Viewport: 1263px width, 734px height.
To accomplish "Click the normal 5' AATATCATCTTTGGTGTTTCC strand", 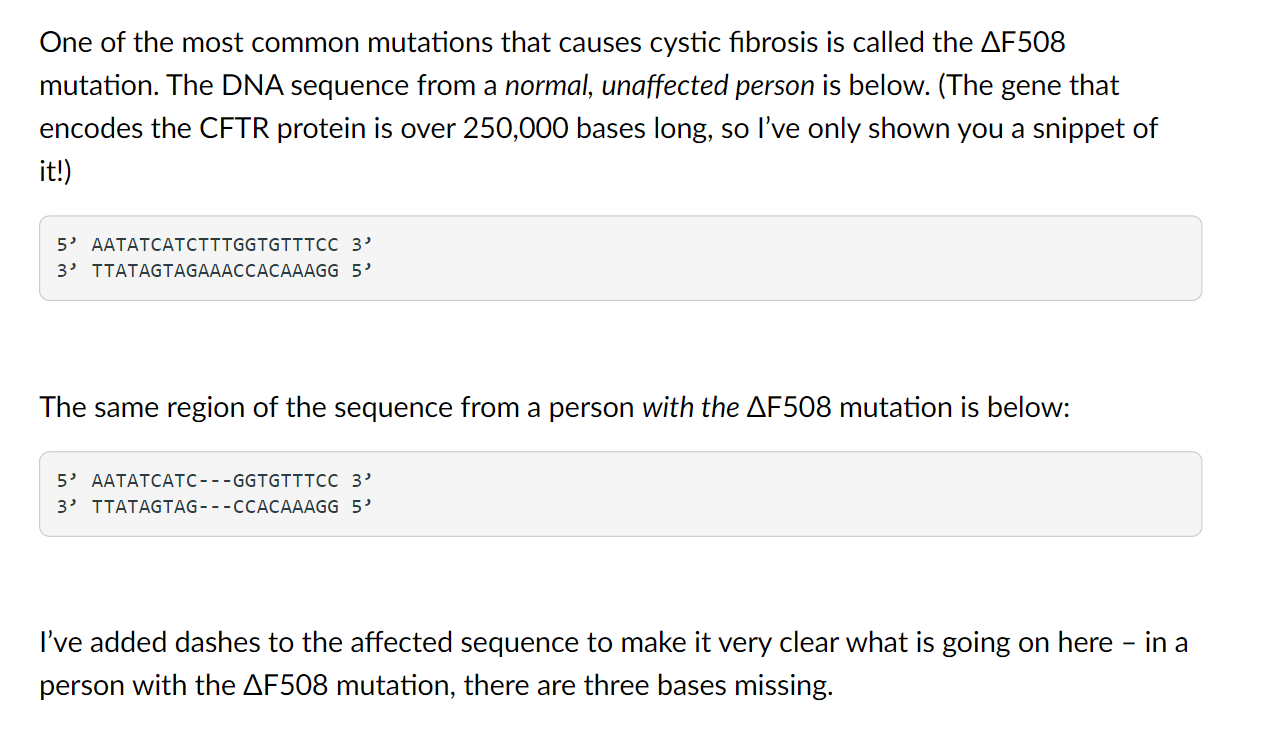I will coord(215,244).
